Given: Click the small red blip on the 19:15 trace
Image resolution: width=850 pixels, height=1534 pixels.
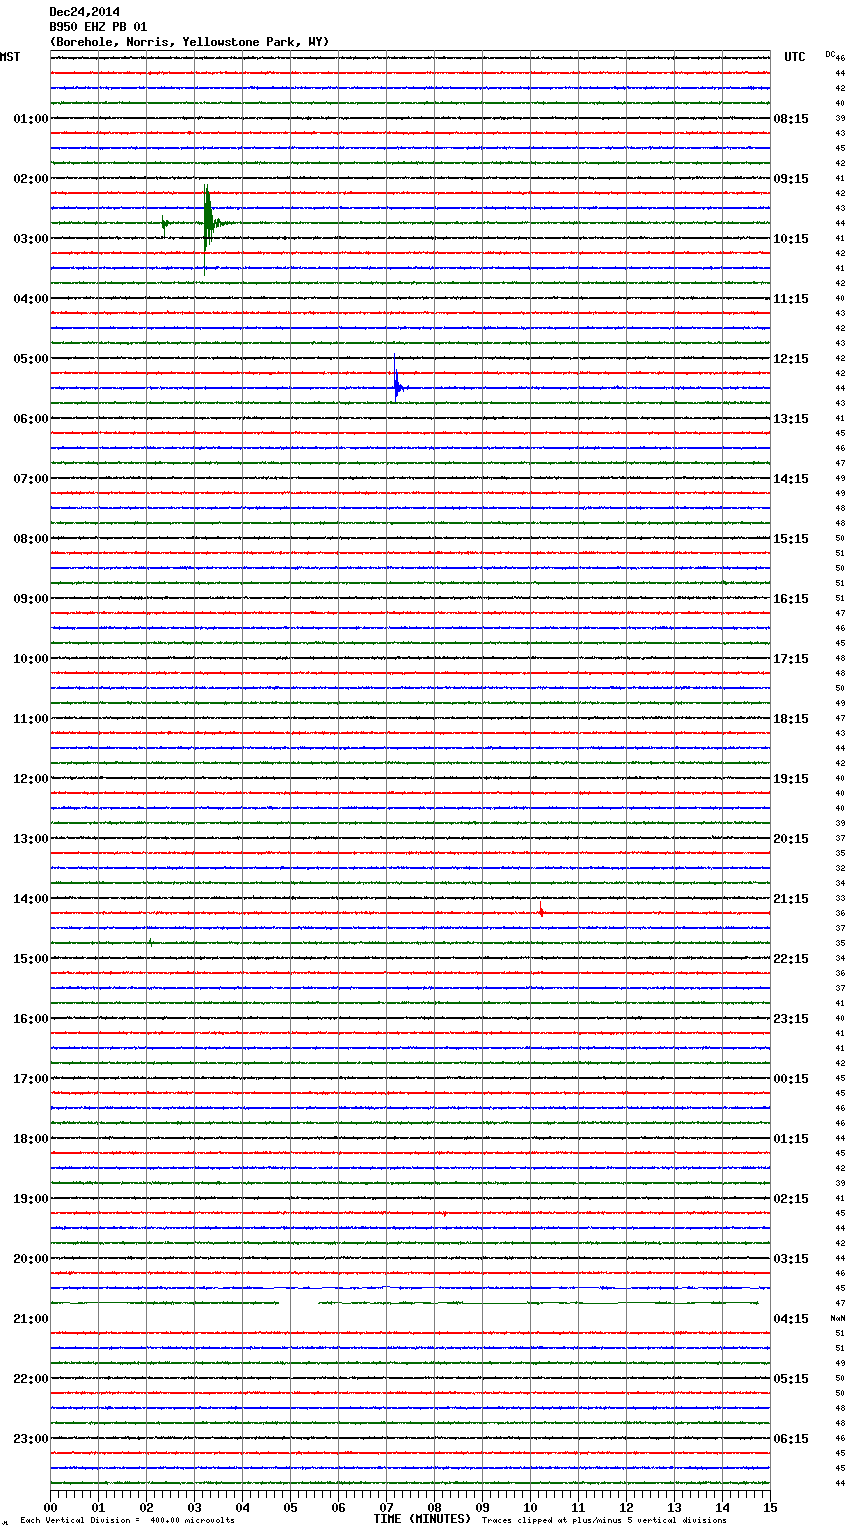Looking at the screenshot, I should [x=445, y=1213].
